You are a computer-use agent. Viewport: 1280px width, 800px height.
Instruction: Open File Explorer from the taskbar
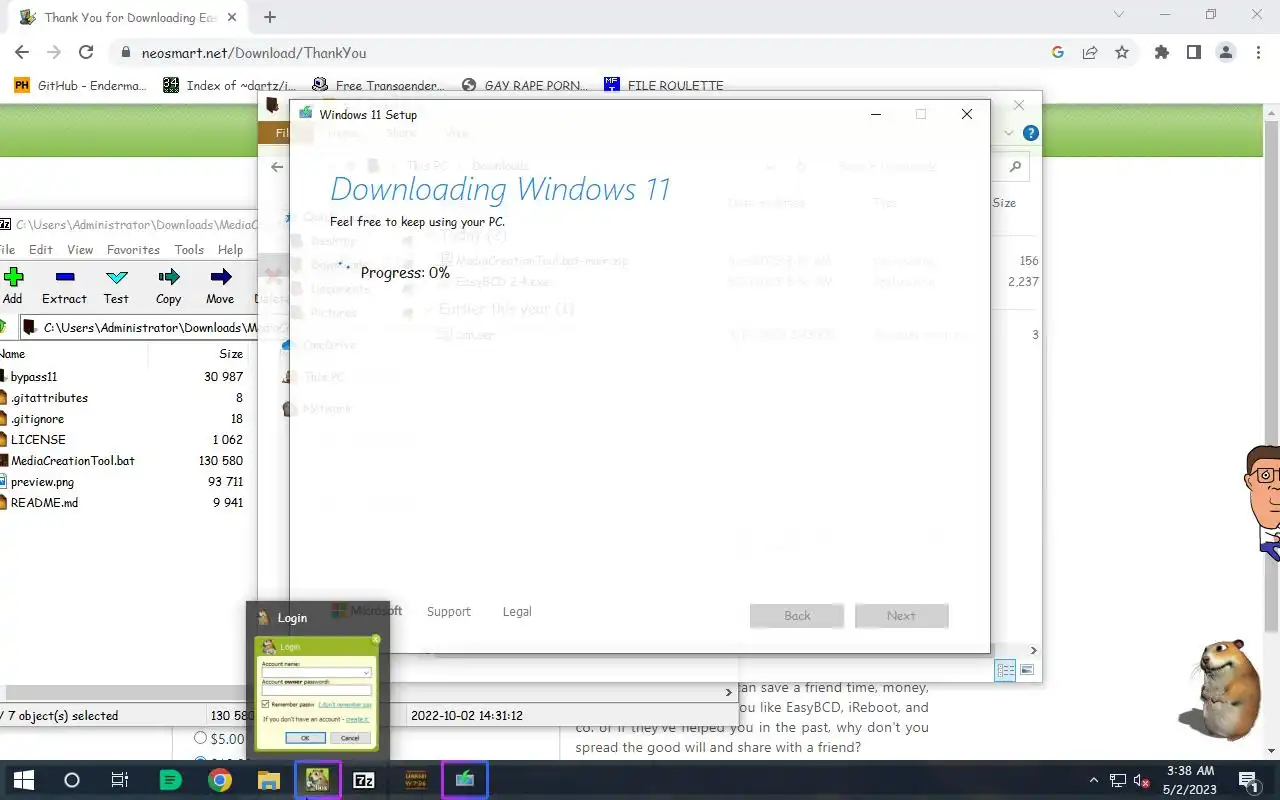[x=268, y=780]
